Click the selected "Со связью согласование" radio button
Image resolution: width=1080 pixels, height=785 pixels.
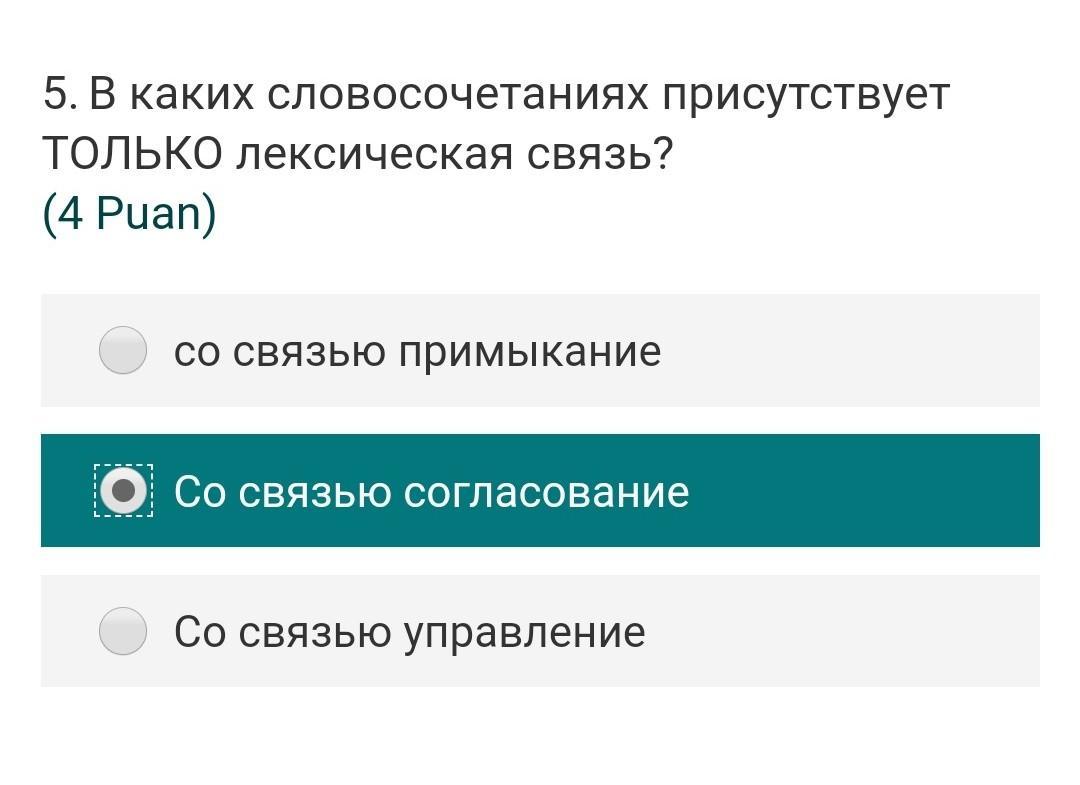coord(123,490)
